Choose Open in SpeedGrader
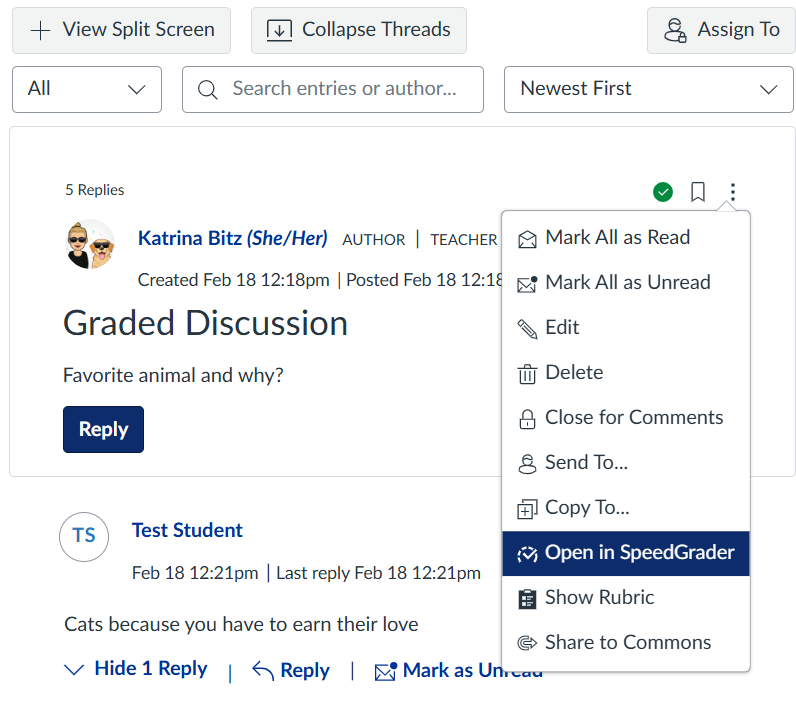 tap(639, 553)
